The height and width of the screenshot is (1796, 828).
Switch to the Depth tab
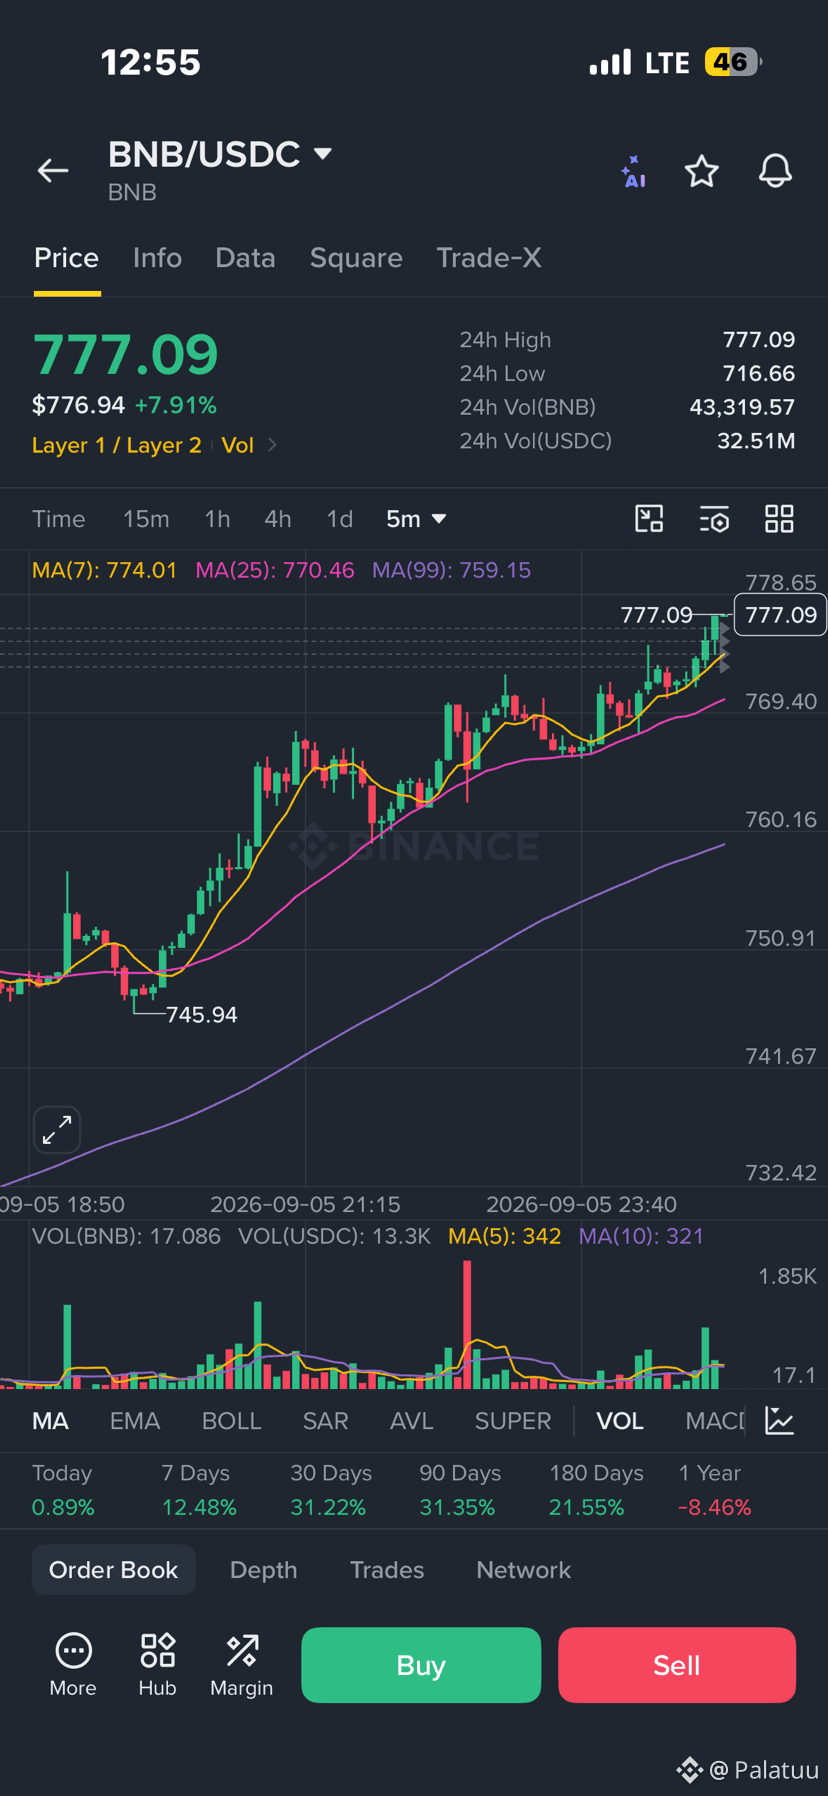(263, 1570)
